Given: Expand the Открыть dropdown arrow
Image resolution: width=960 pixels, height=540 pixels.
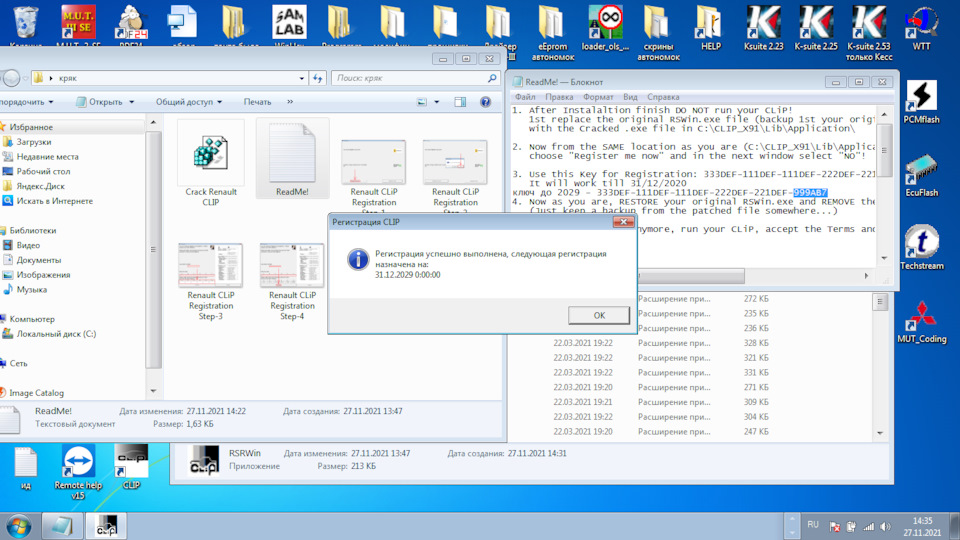Looking at the screenshot, I should pyautogui.click(x=132, y=102).
